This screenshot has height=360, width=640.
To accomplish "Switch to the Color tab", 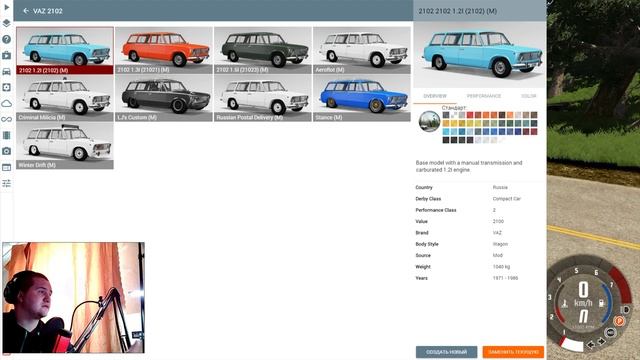I will click(x=529, y=96).
